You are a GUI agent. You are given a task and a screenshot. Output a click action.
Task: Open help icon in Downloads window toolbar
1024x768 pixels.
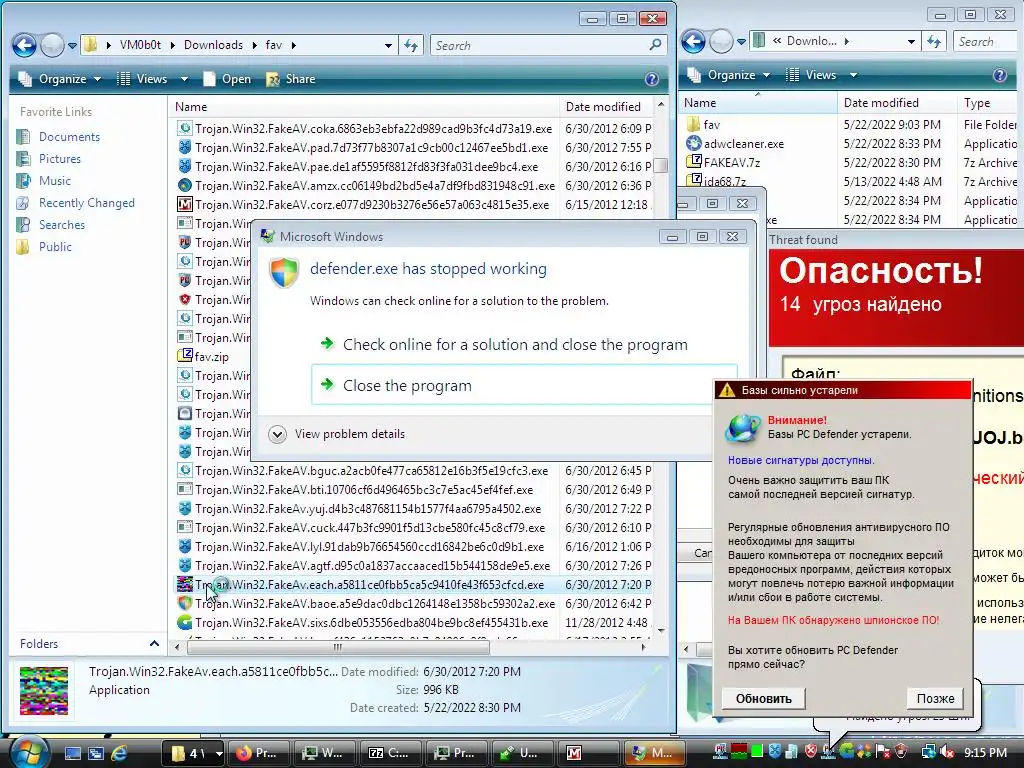1000,75
